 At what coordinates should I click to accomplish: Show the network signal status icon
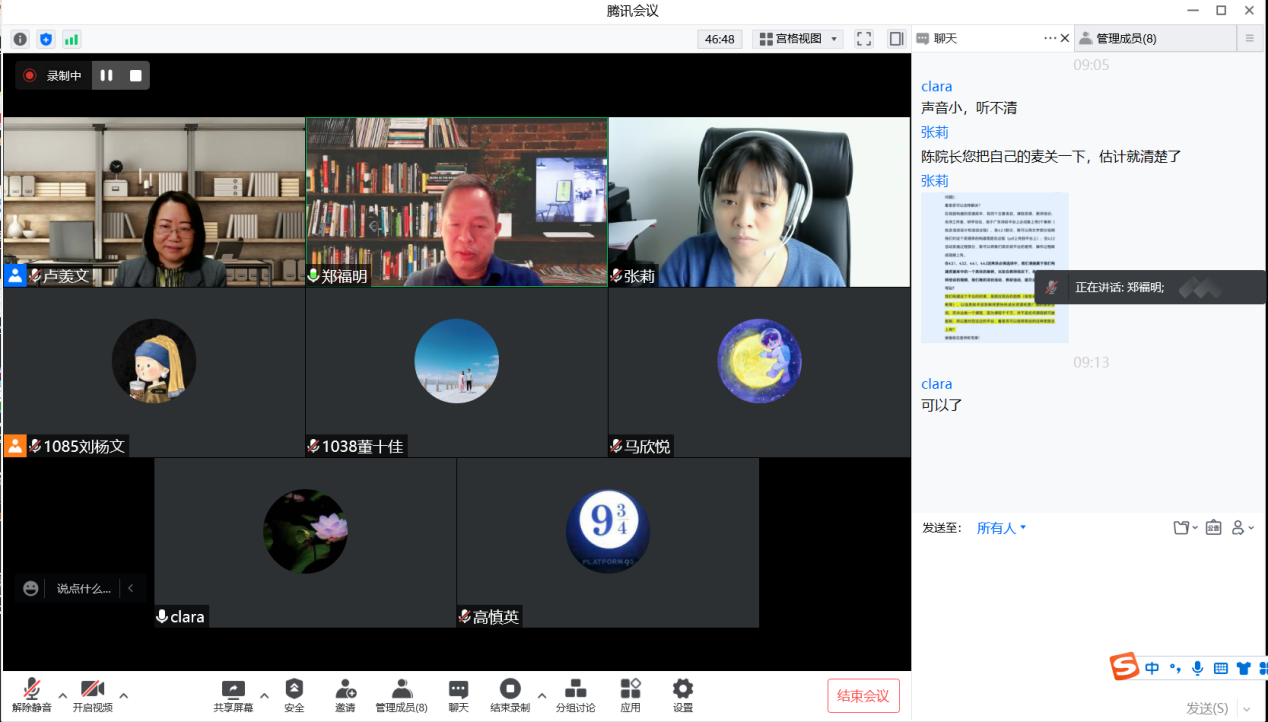pos(71,39)
